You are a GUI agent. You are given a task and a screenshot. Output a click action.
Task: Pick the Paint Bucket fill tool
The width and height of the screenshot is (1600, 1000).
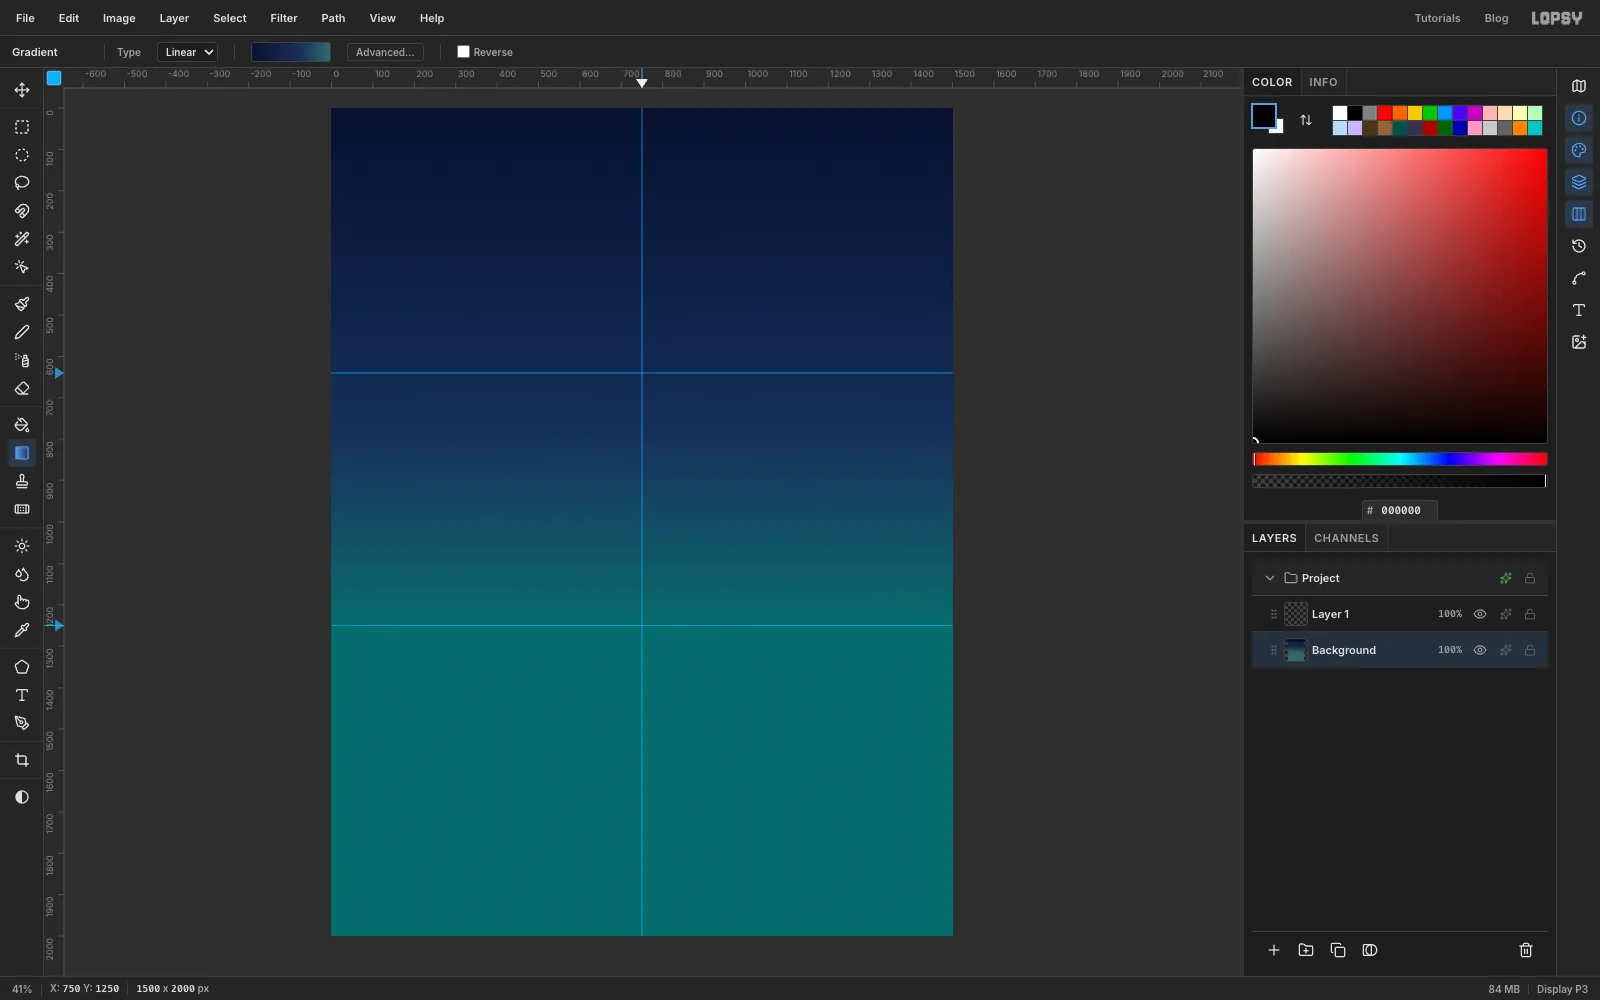pos(22,425)
